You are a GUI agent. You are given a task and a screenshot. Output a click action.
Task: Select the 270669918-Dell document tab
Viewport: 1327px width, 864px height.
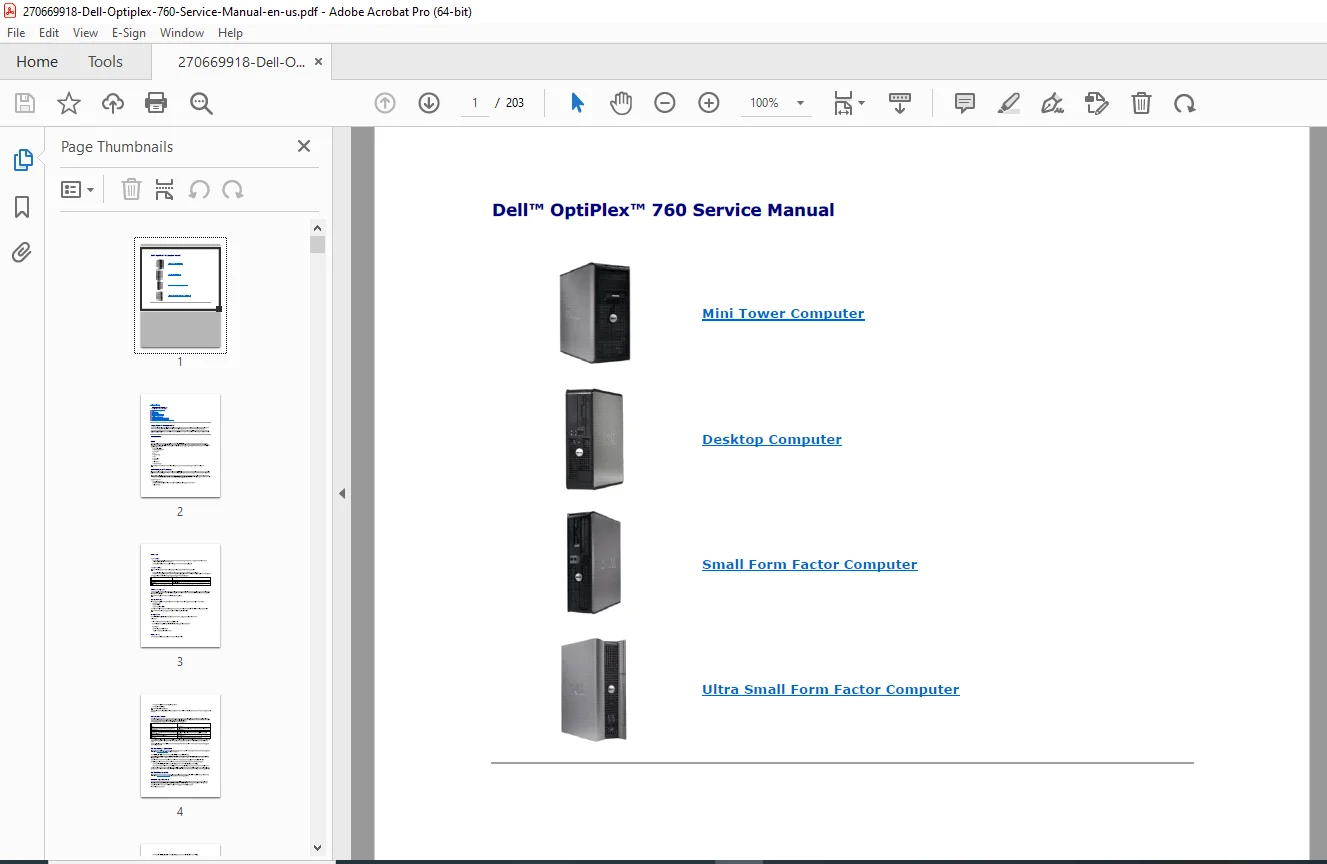[x=242, y=62]
